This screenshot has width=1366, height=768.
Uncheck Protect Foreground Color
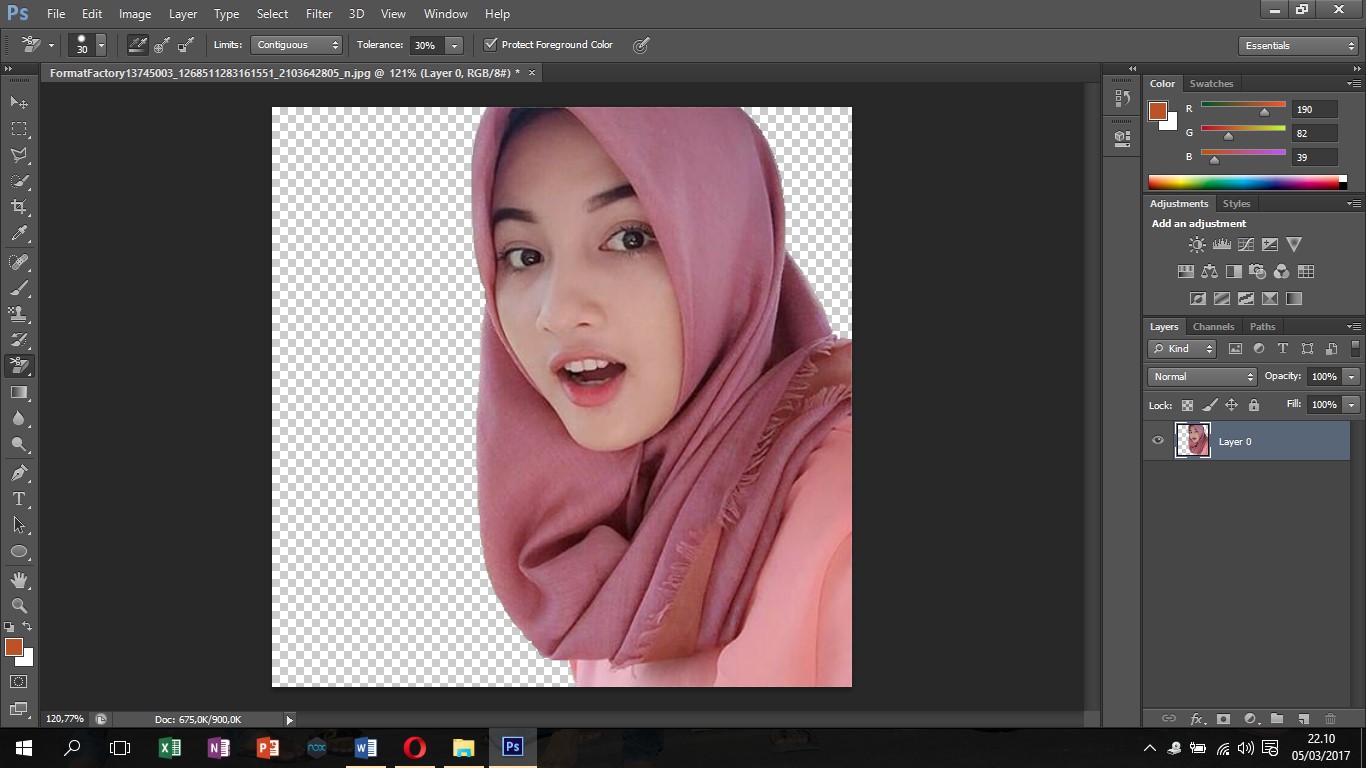click(x=490, y=44)
